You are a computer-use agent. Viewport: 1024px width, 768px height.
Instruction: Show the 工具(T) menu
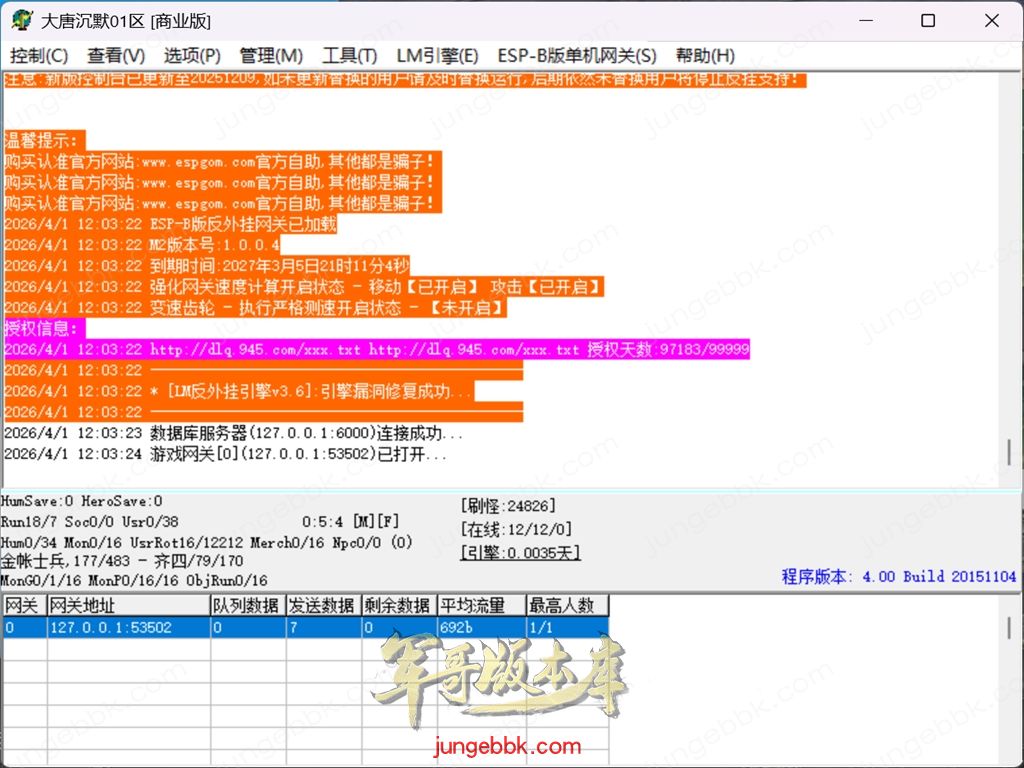tap(349, 56)
